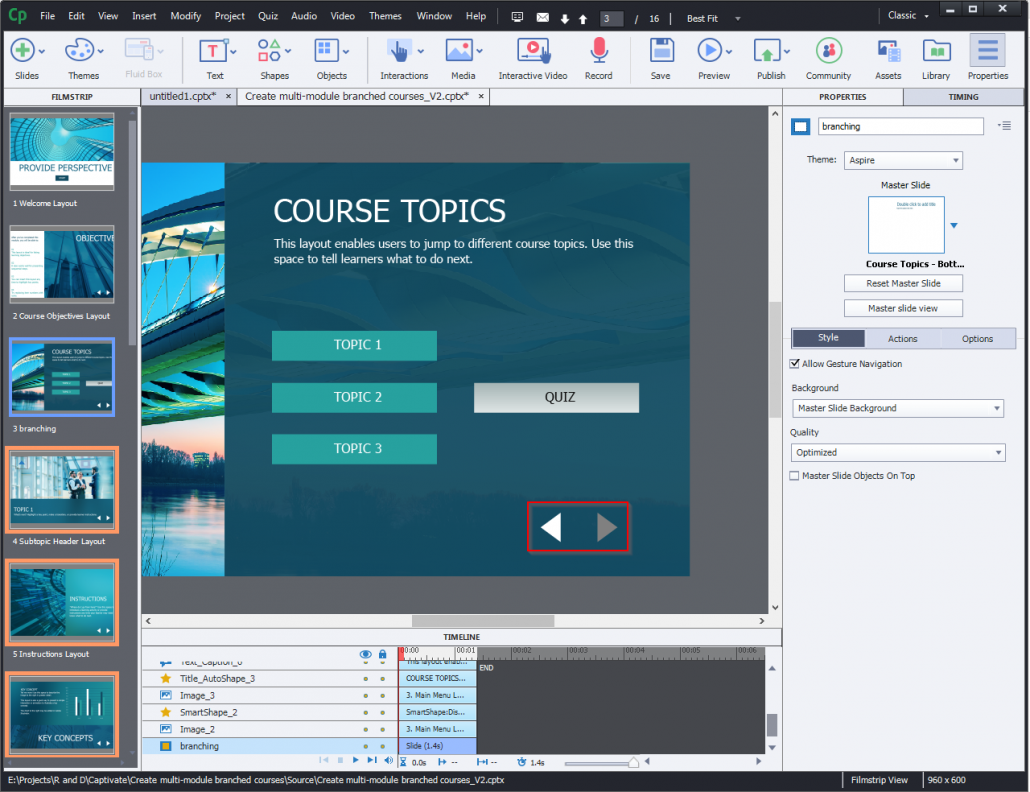The image size is (1030, 792).
Task: Check Master Slide Objects On Top
Action: 794,475
